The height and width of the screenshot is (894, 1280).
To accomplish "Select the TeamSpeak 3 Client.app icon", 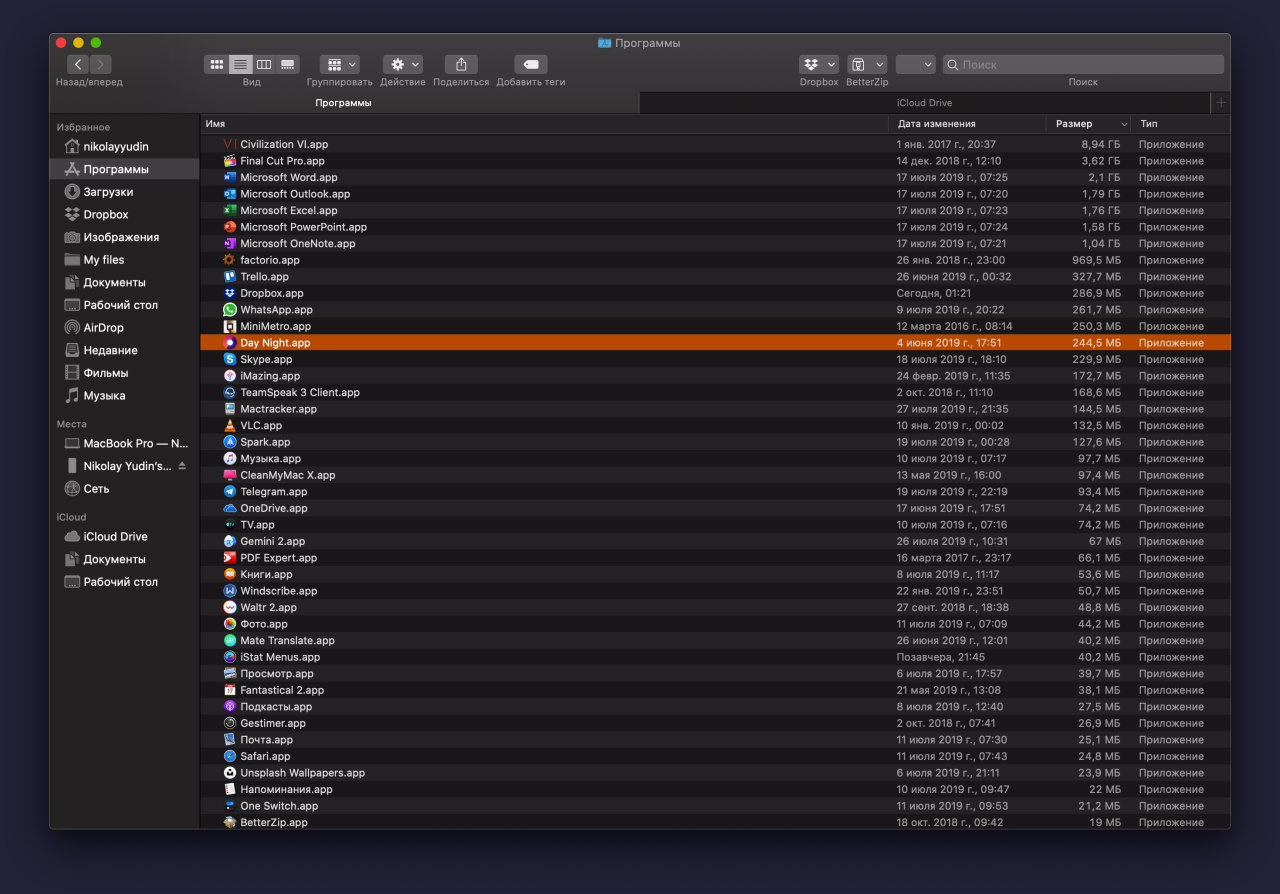I will pos(230,392).
